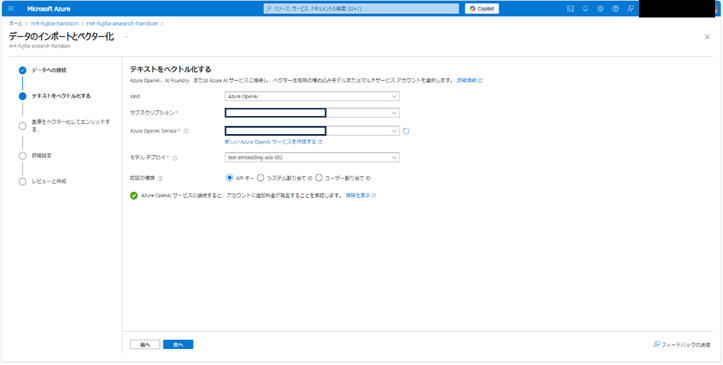Click the Microsoft Azure logo text

pos(48,9)
